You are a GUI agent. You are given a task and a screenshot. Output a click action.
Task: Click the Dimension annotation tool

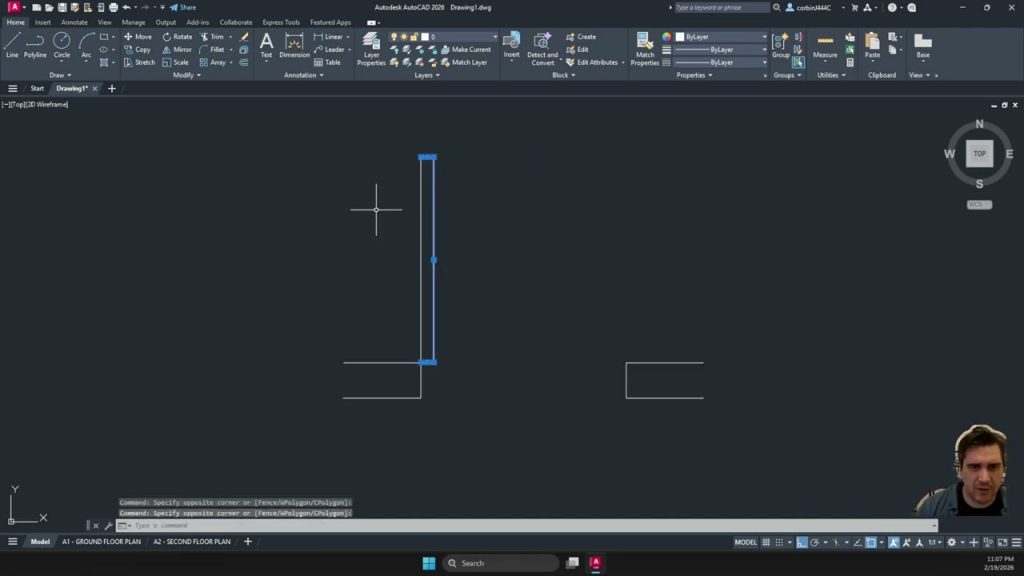point(294,44)
